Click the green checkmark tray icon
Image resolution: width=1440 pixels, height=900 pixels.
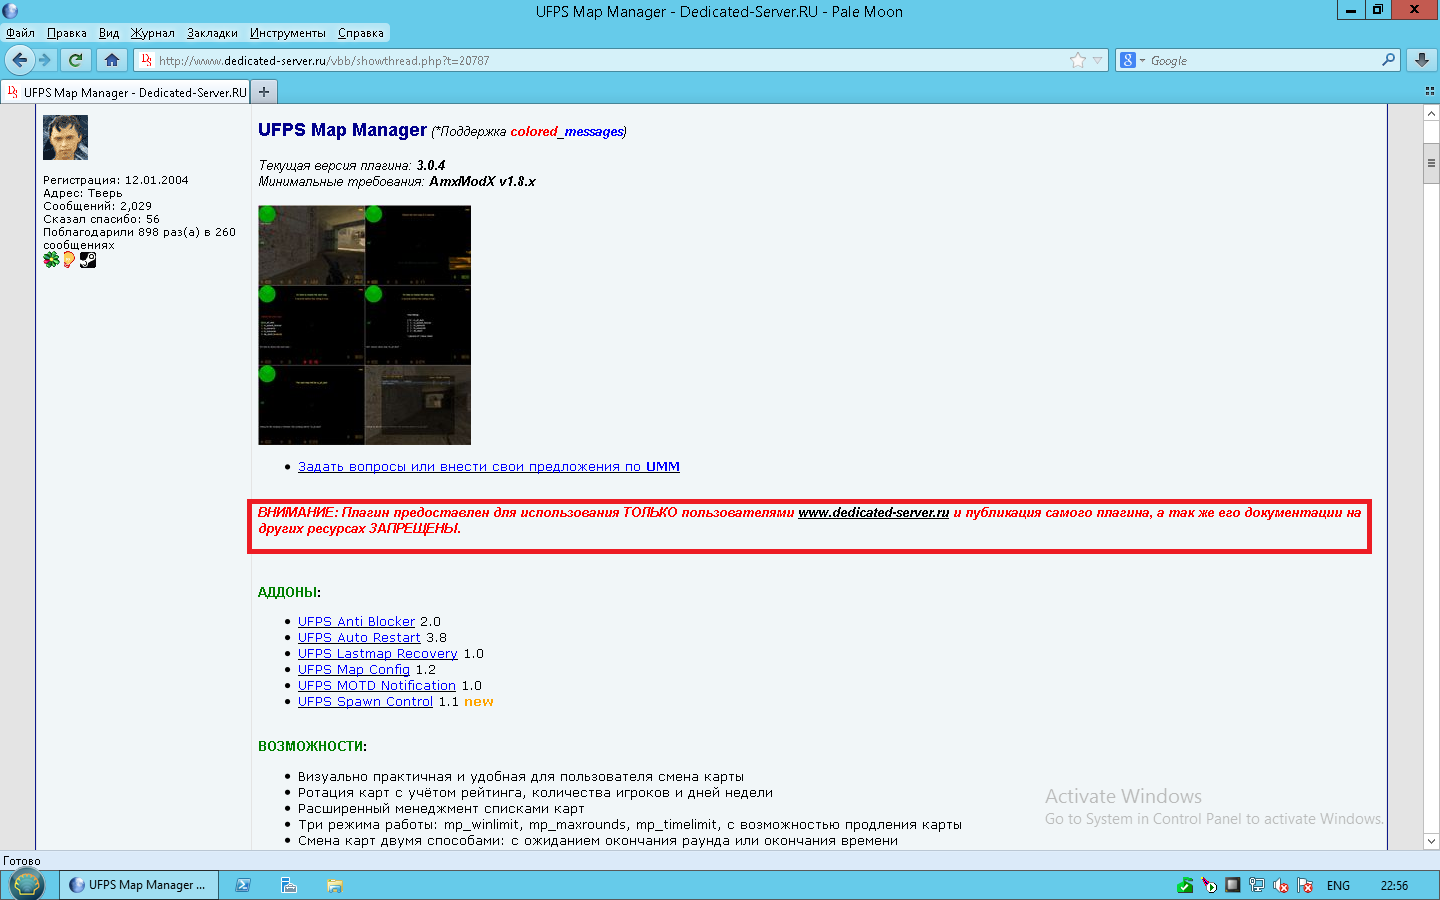[x=1185, y=885]
